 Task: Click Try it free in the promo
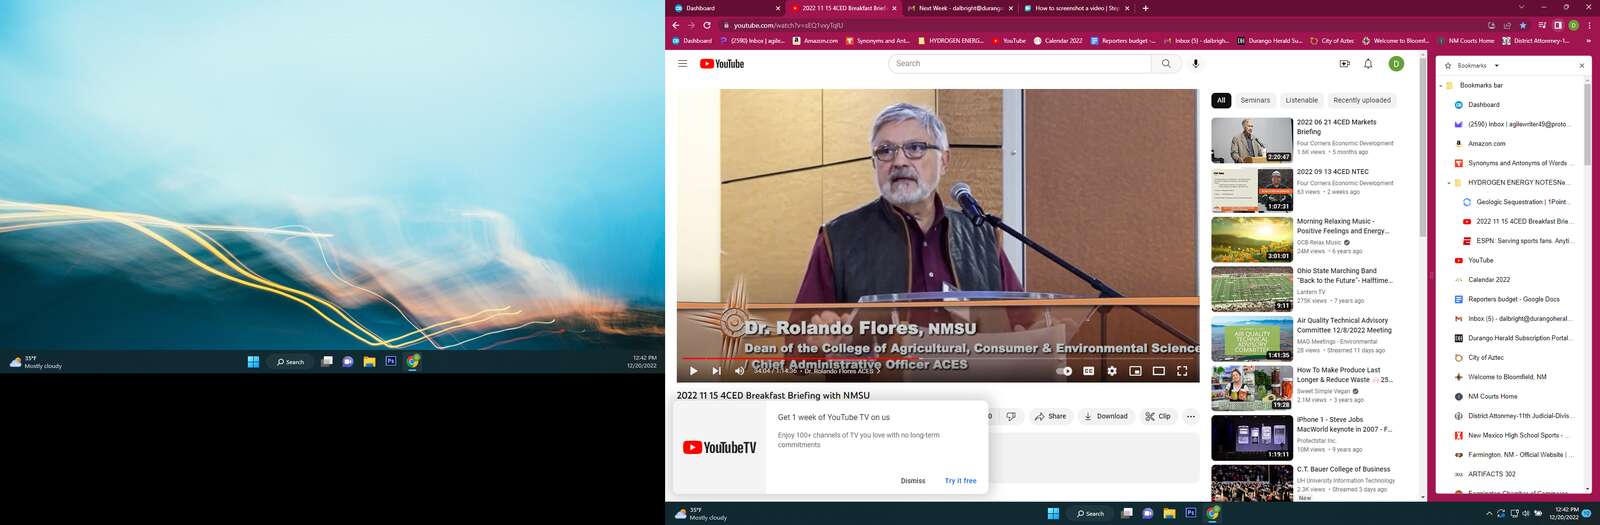click(x=961, y=481)
